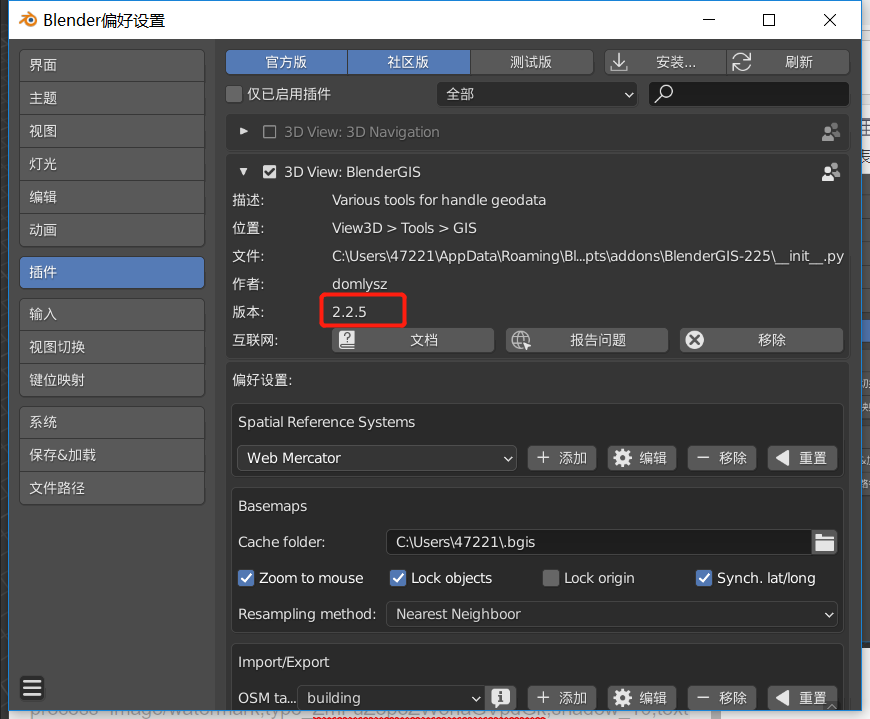Enable the 3D Navigation addon checkbox
This screenshot has width=870, height=719.
click(x=270, y=132)
